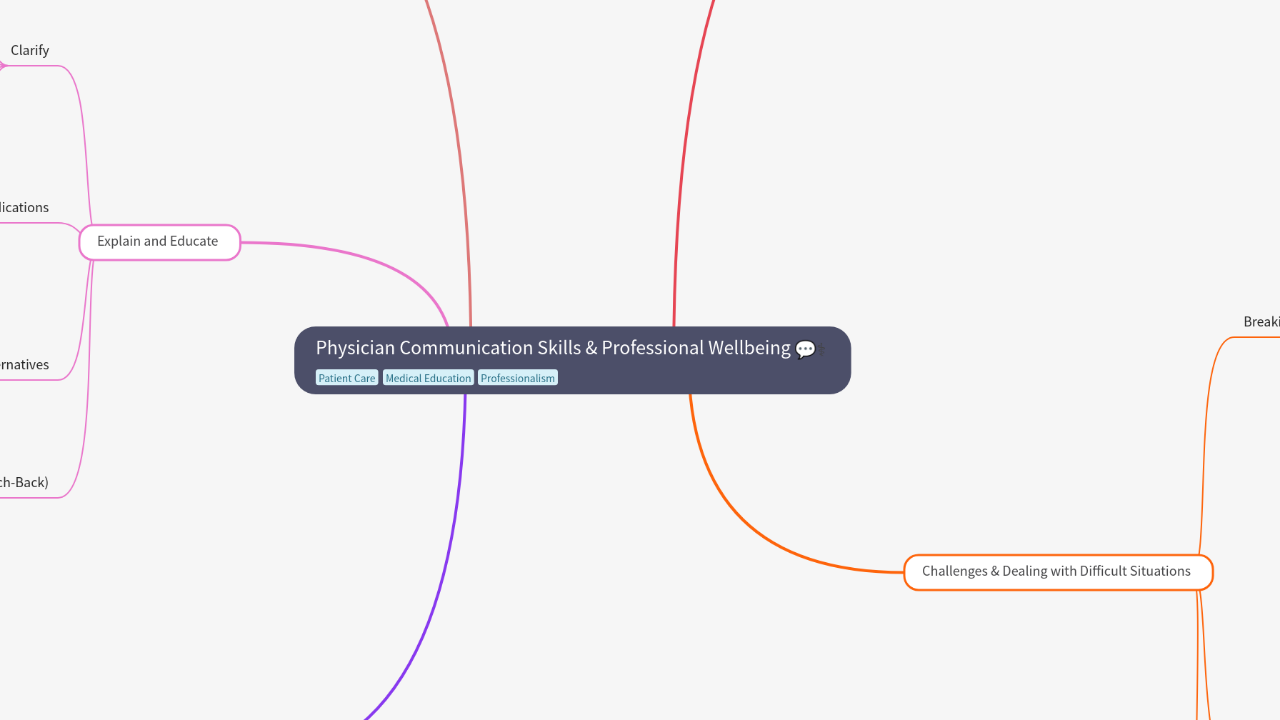Viewport: 1280px width, 720px height.
Task: Select the label ending in 'rnatives'
Action: (24, 364)
